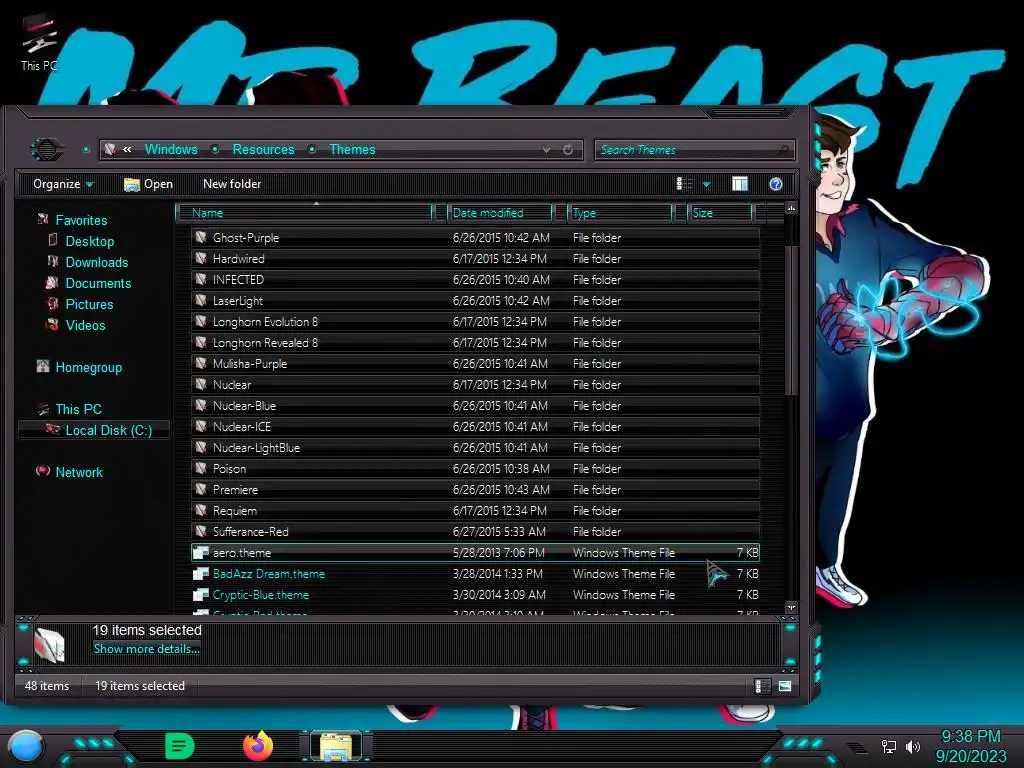Select This PC in the navigation pane
This screenshot has width=1024, height=768.
(78, 409)
